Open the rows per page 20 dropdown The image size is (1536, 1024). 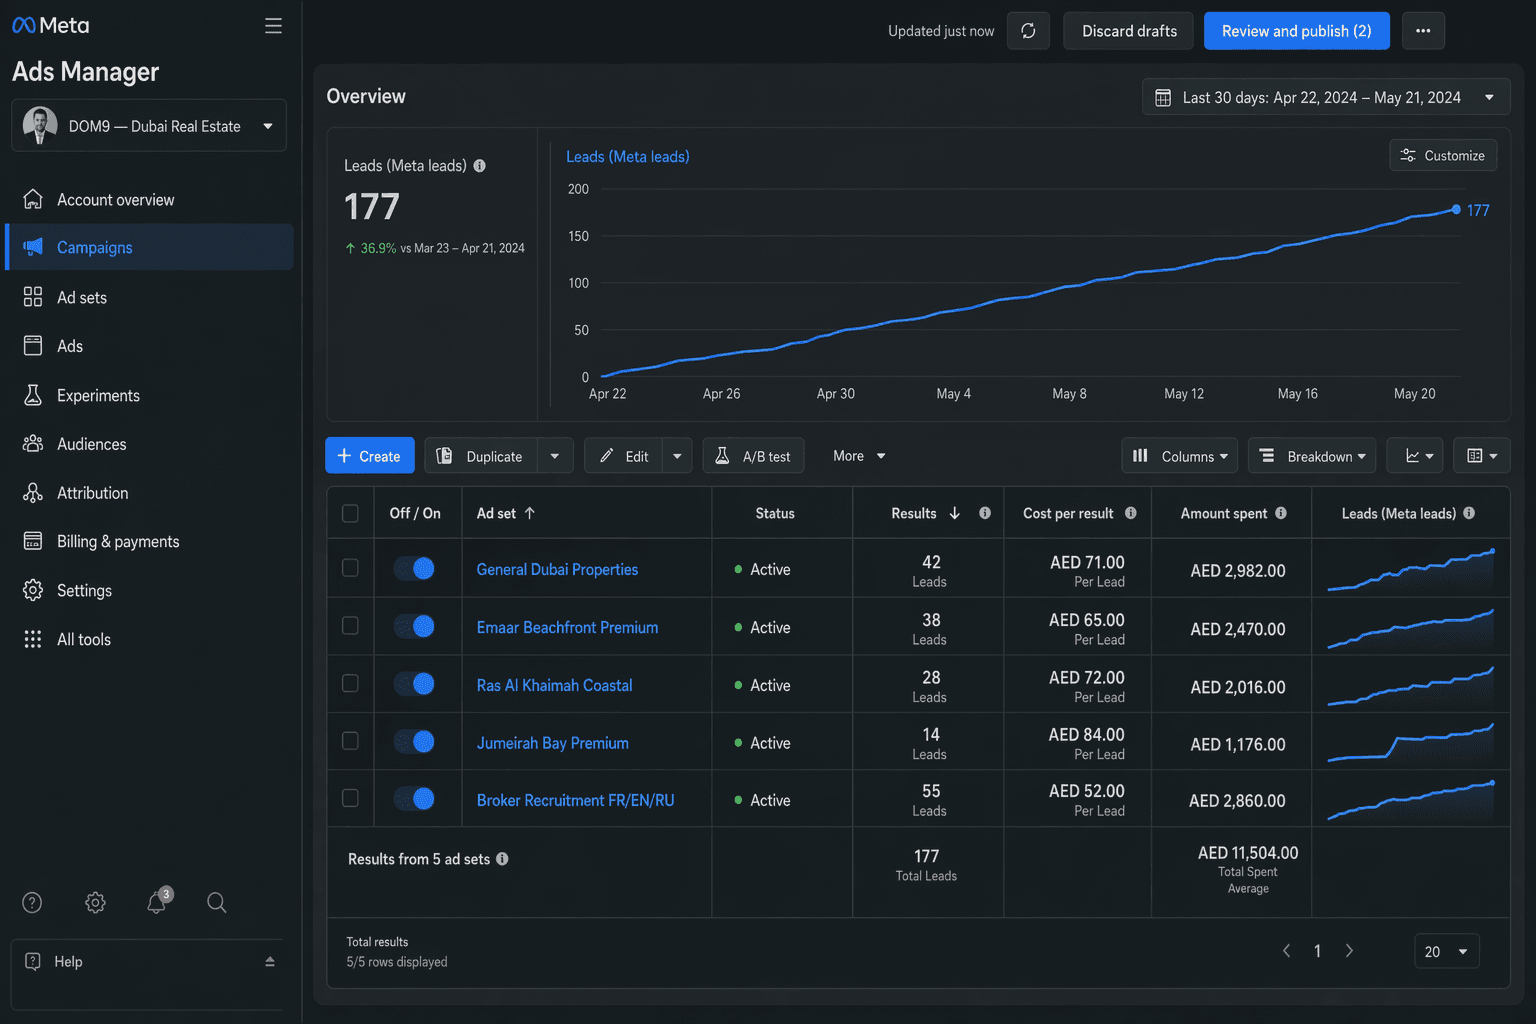(1446, 951)
